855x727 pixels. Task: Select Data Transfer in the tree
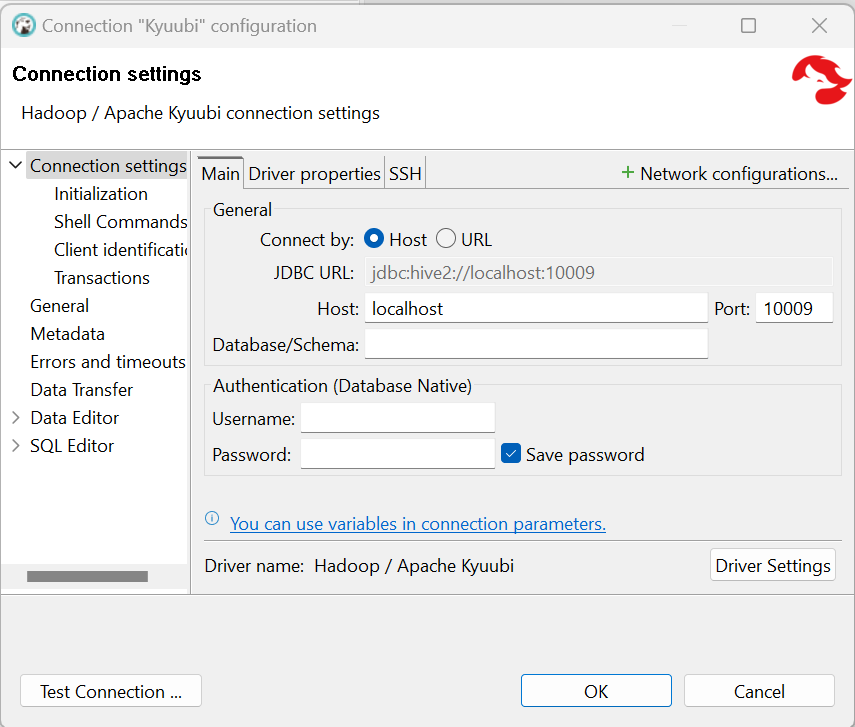point(82,389)
